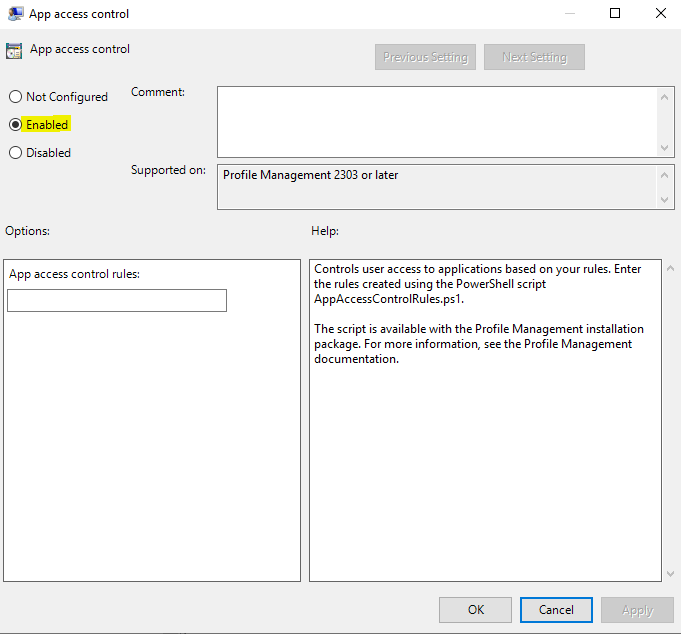
Task: Click the Previous Setting button
Action: point(425,57)
